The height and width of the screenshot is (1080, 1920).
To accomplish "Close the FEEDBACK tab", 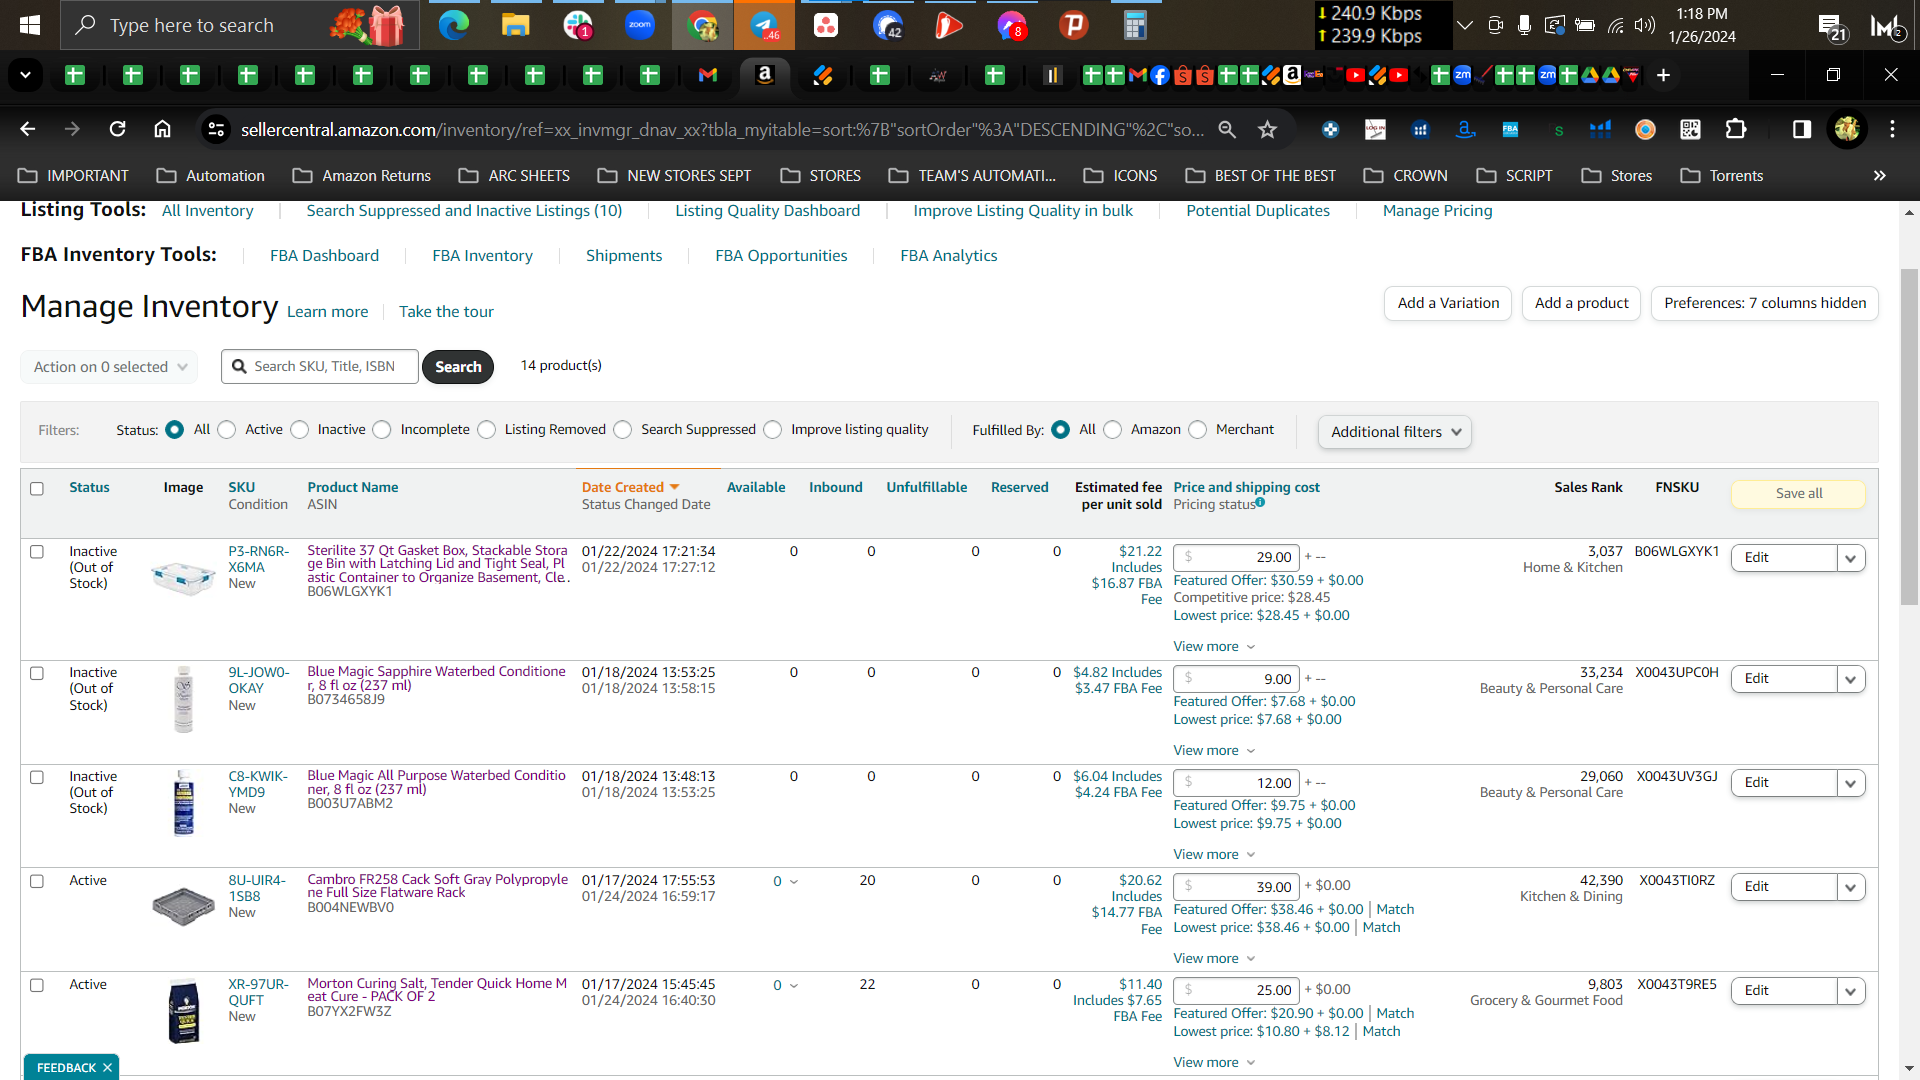I will [x=107, y=1068].
